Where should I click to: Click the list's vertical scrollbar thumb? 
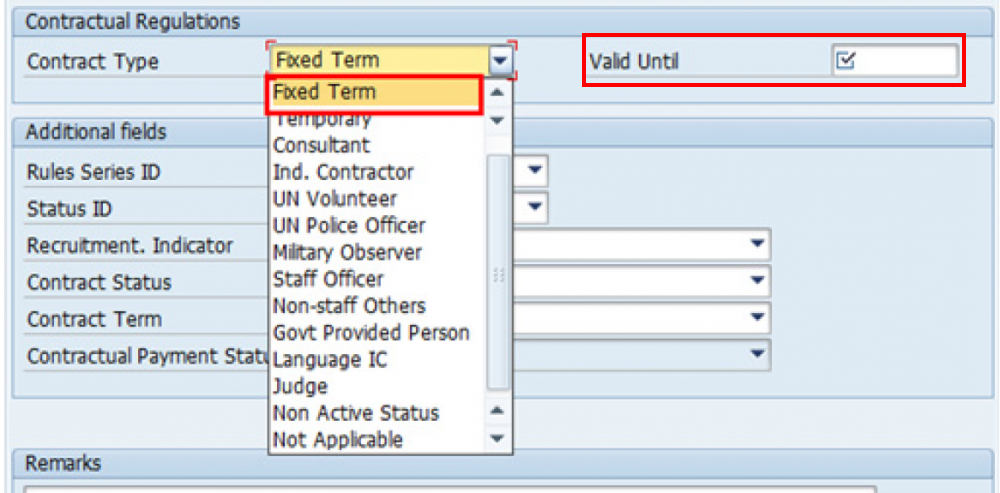pos(497,270)
